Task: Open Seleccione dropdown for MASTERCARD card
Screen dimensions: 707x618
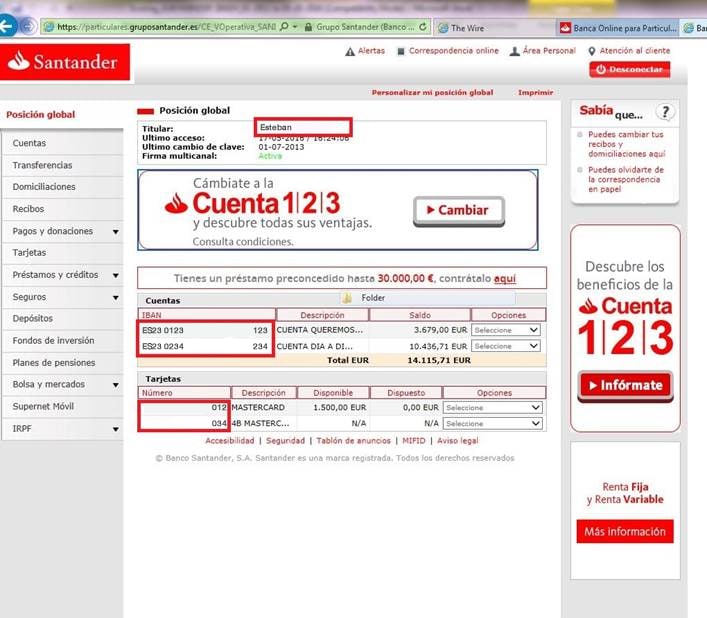Action: [x=493, y=408]
